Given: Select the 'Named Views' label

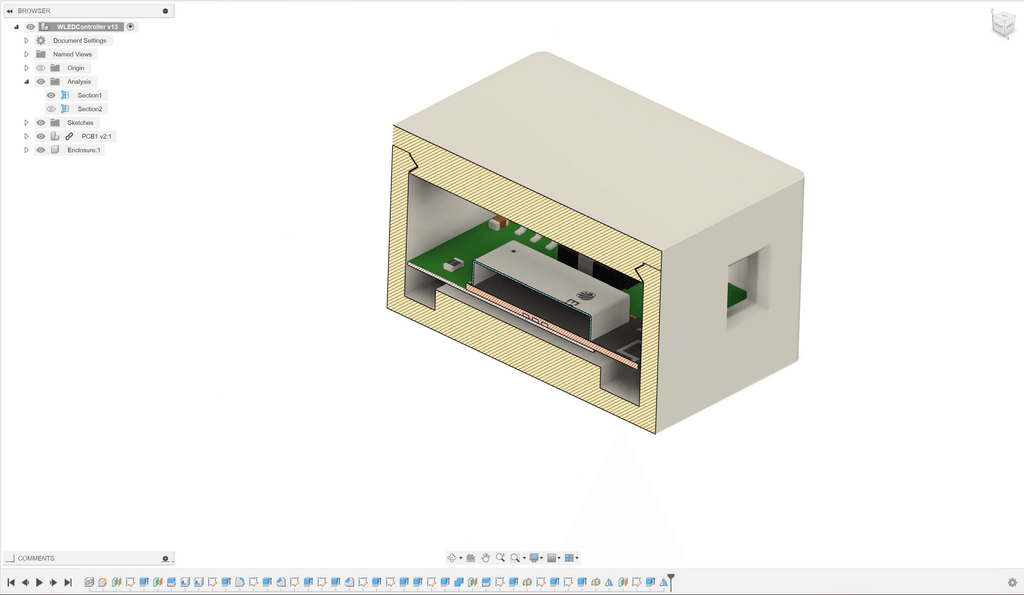Looking at the screenshot, I should tap(72, 54).
